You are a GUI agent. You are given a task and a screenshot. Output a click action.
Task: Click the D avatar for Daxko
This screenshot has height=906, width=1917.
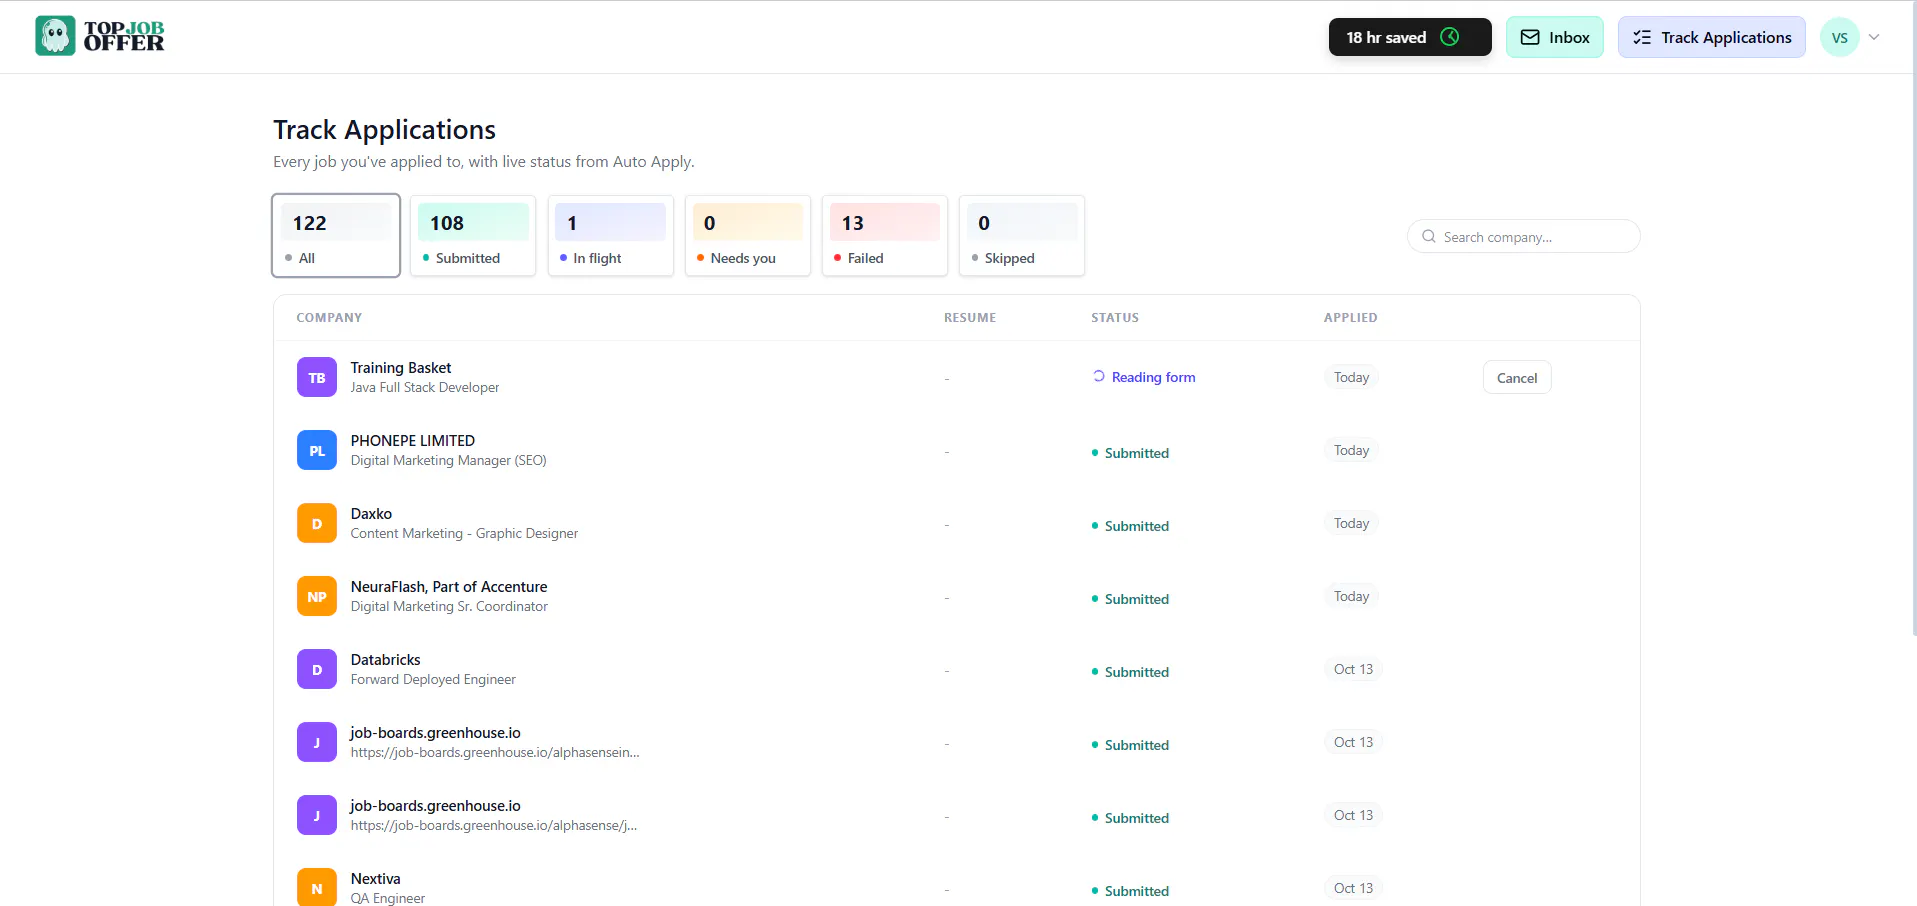click(317, 524)
